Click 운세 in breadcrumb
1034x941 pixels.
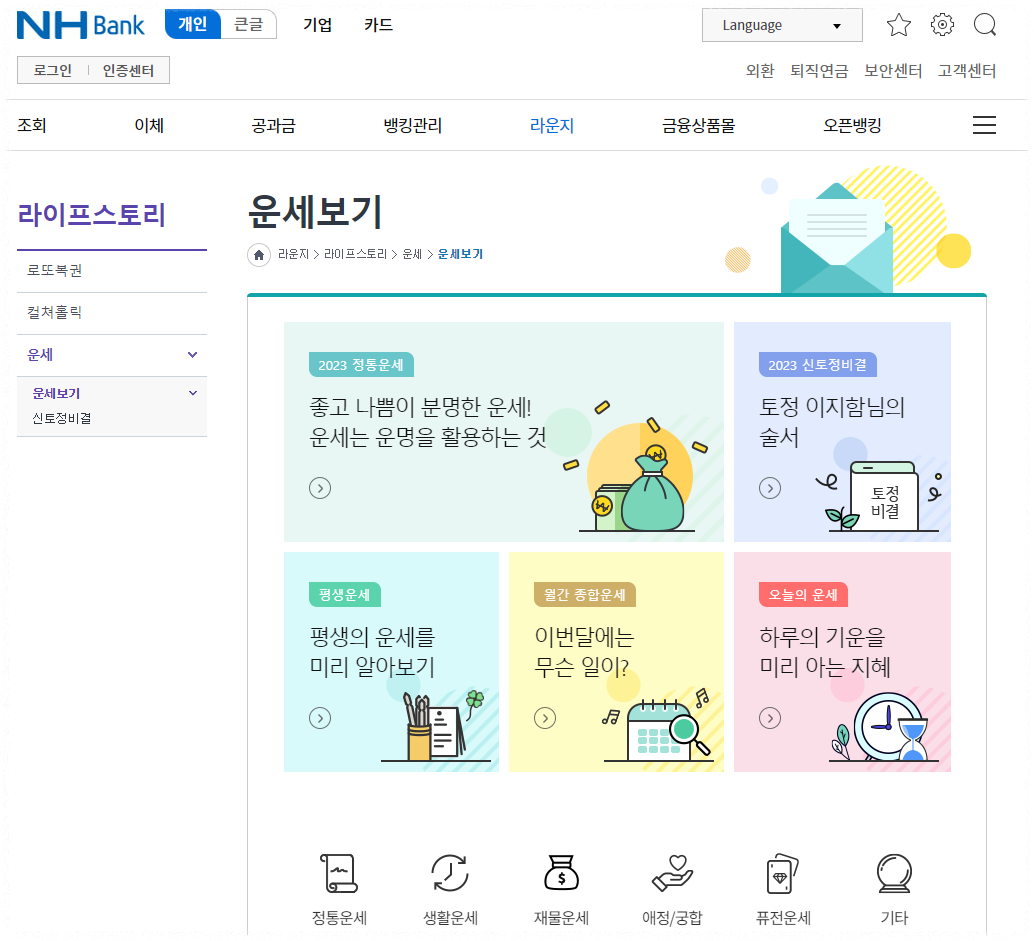[x=412, y=255]
